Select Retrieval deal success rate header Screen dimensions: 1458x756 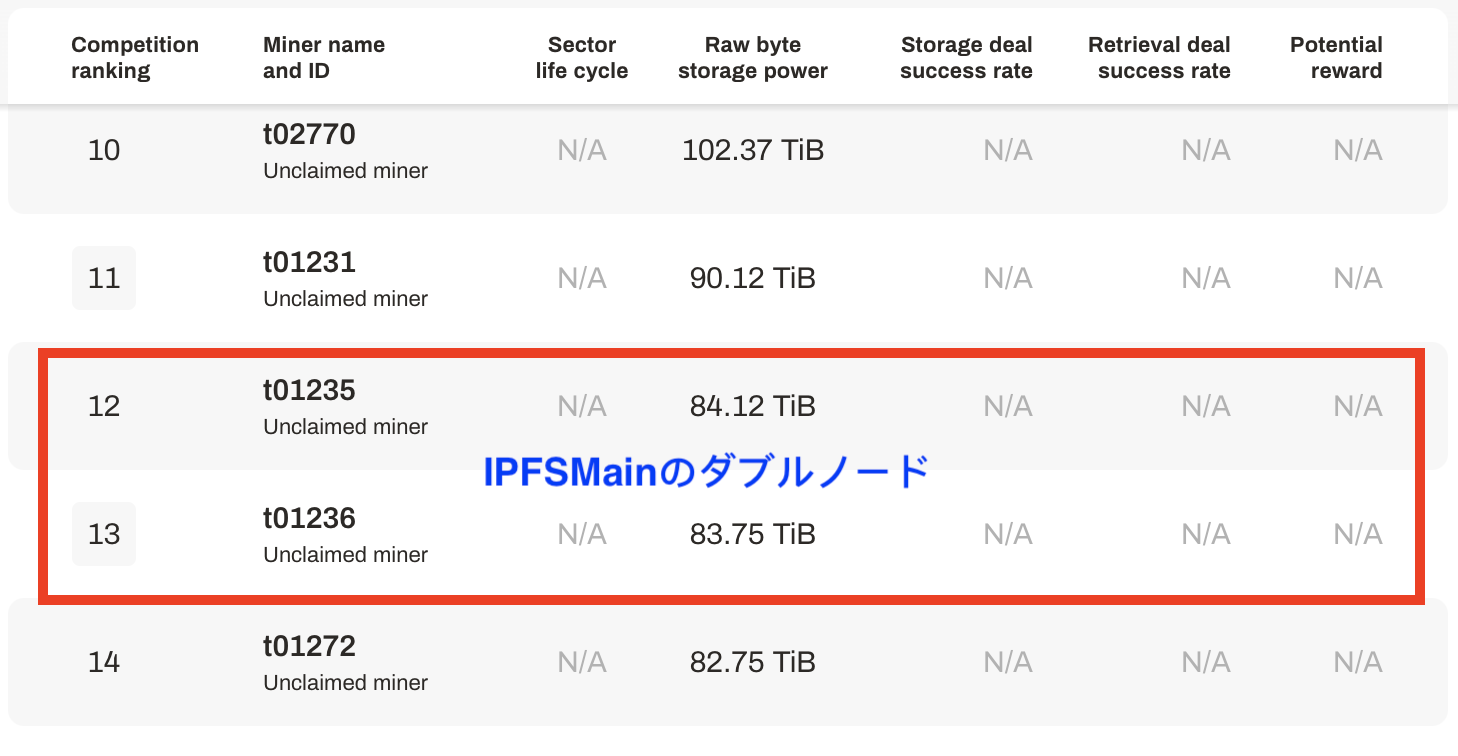[x=1159, y=58]
